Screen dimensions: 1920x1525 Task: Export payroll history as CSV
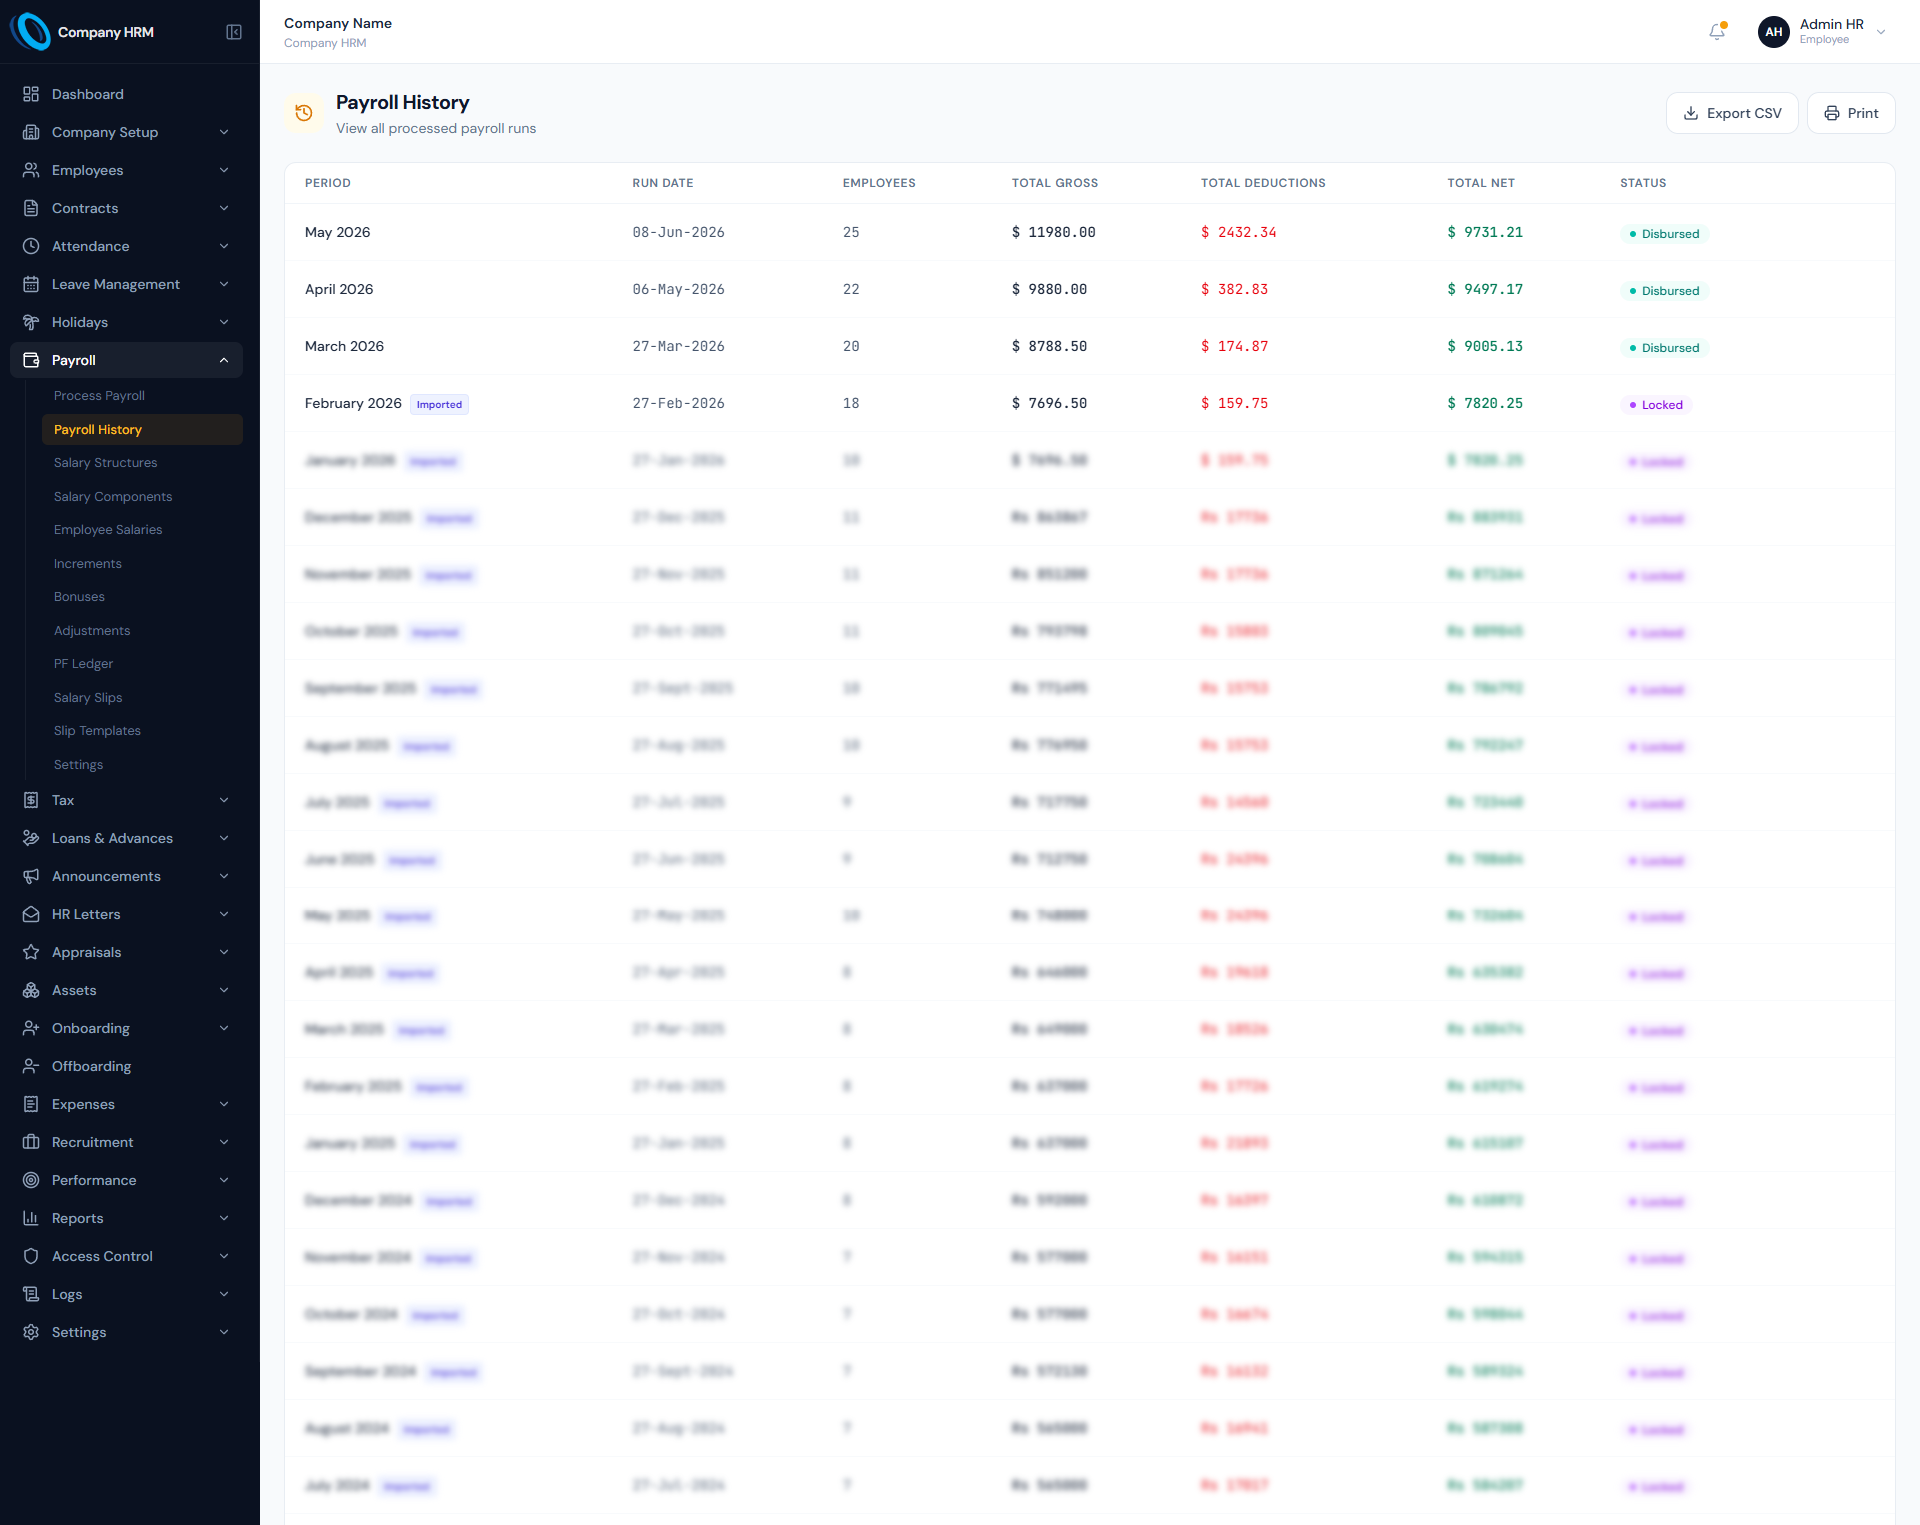[x=1732, y=113]
